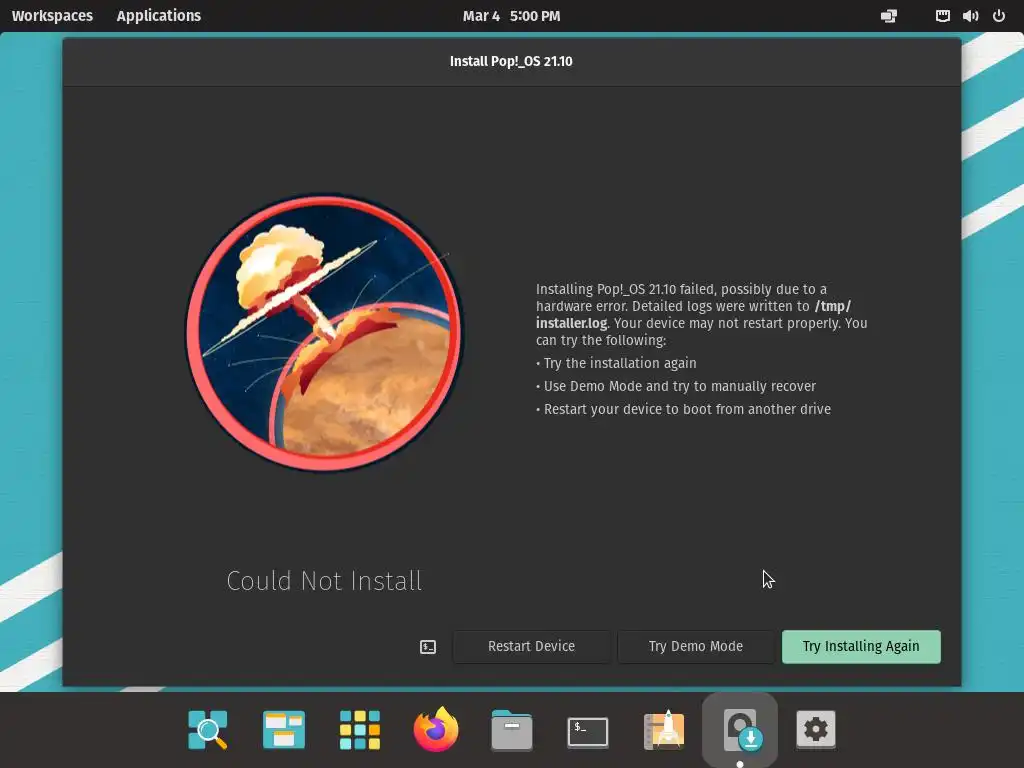Open the Workspaces overview
The width and height of the screenshot is (1024, 768).
point(52,16)
